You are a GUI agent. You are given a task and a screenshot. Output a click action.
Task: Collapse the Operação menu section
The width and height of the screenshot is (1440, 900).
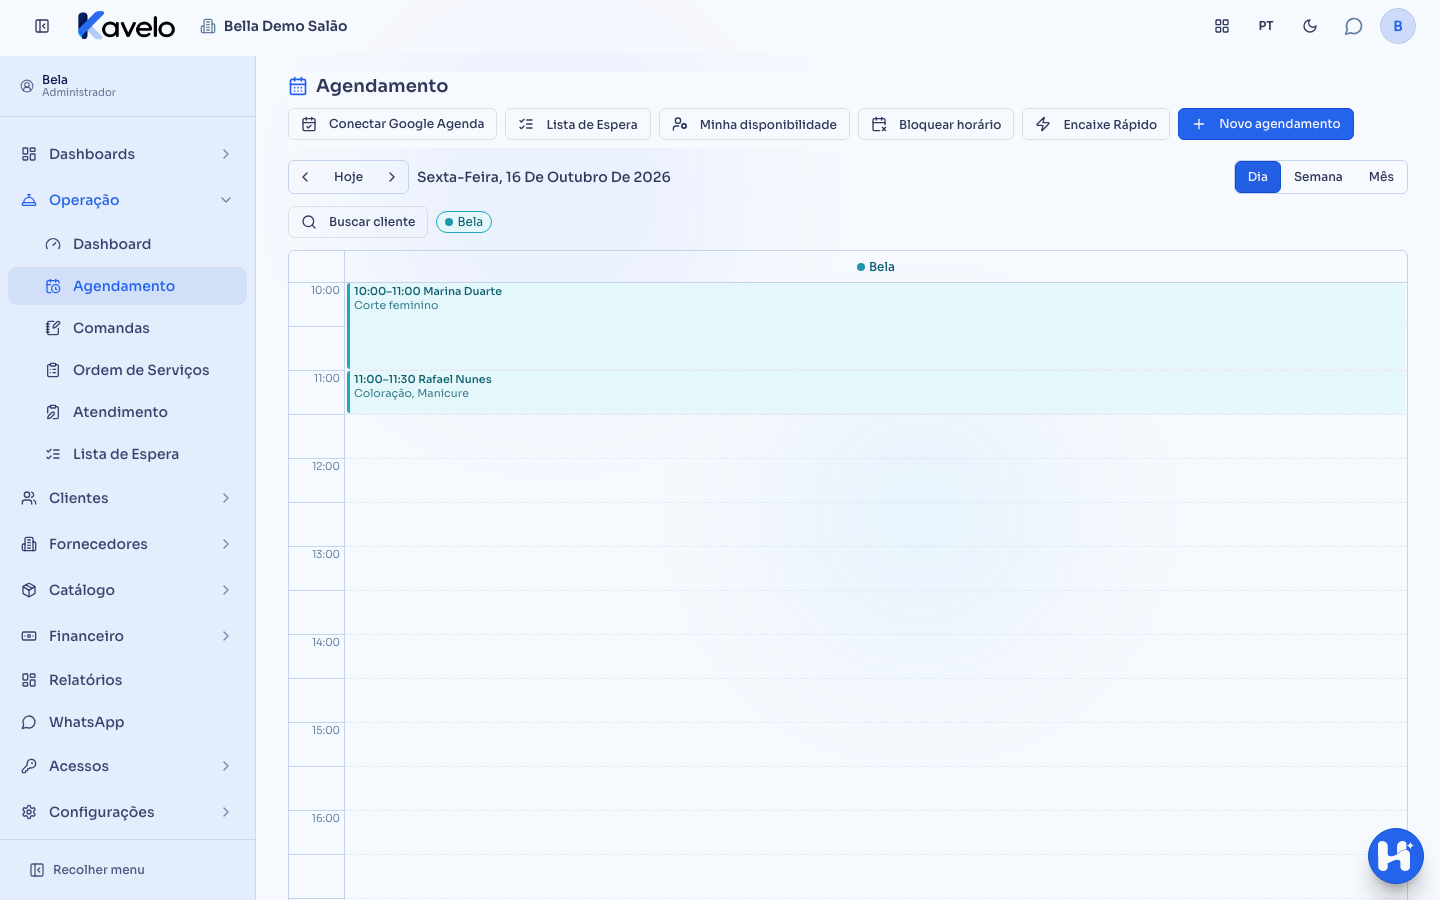[x=127, y=200]
